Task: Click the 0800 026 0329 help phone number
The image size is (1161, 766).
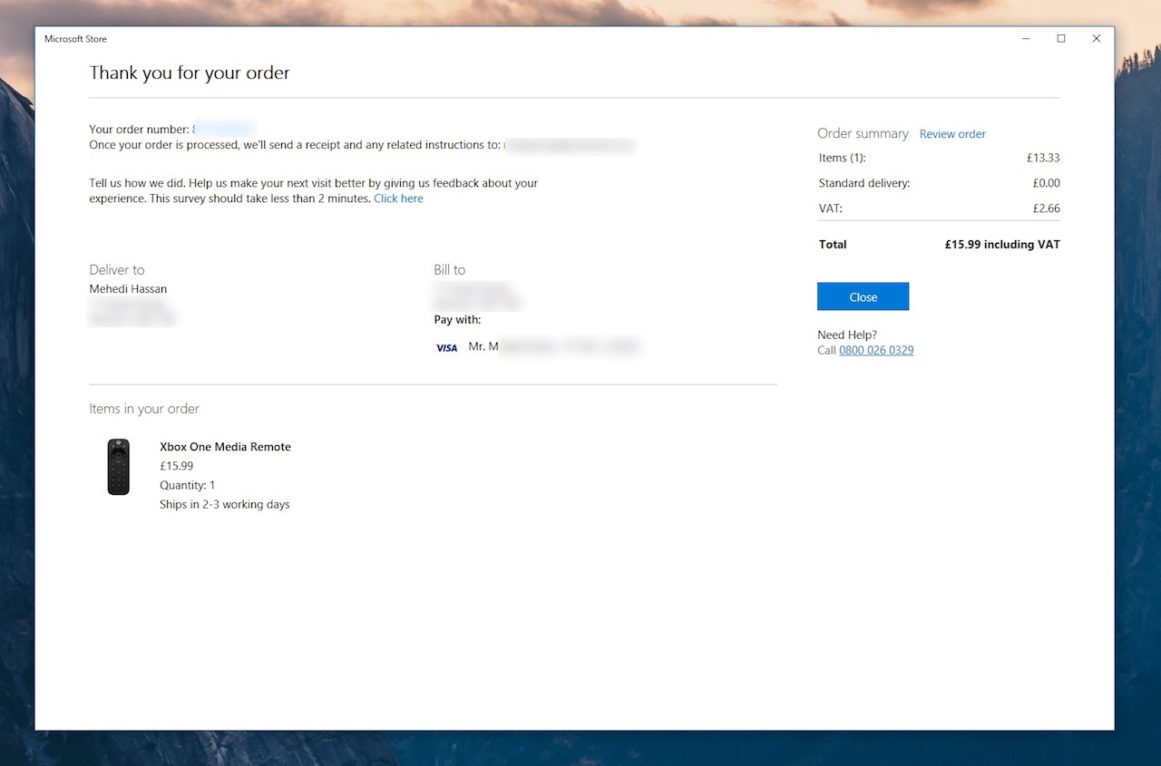Action: point(876,351)
